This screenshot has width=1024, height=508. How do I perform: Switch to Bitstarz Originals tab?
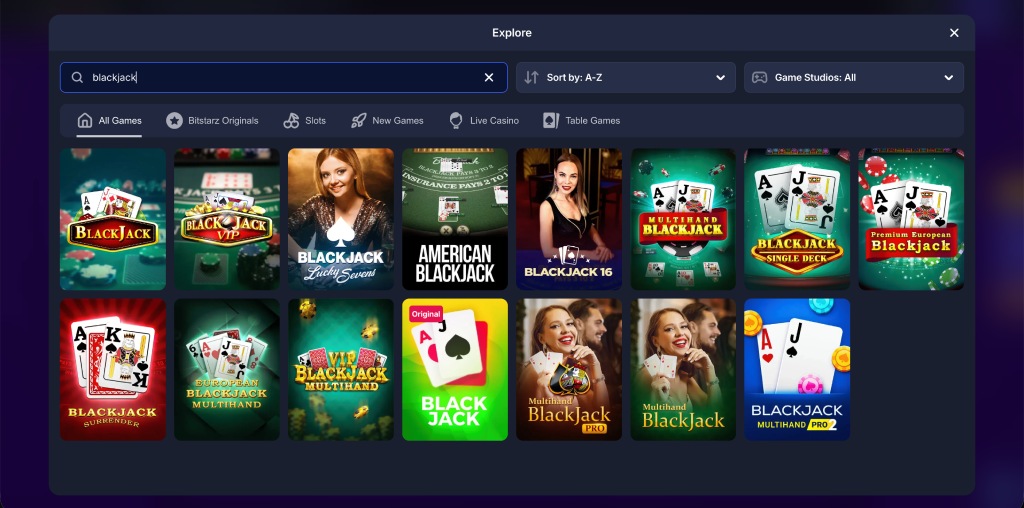[x=212, y=121]
